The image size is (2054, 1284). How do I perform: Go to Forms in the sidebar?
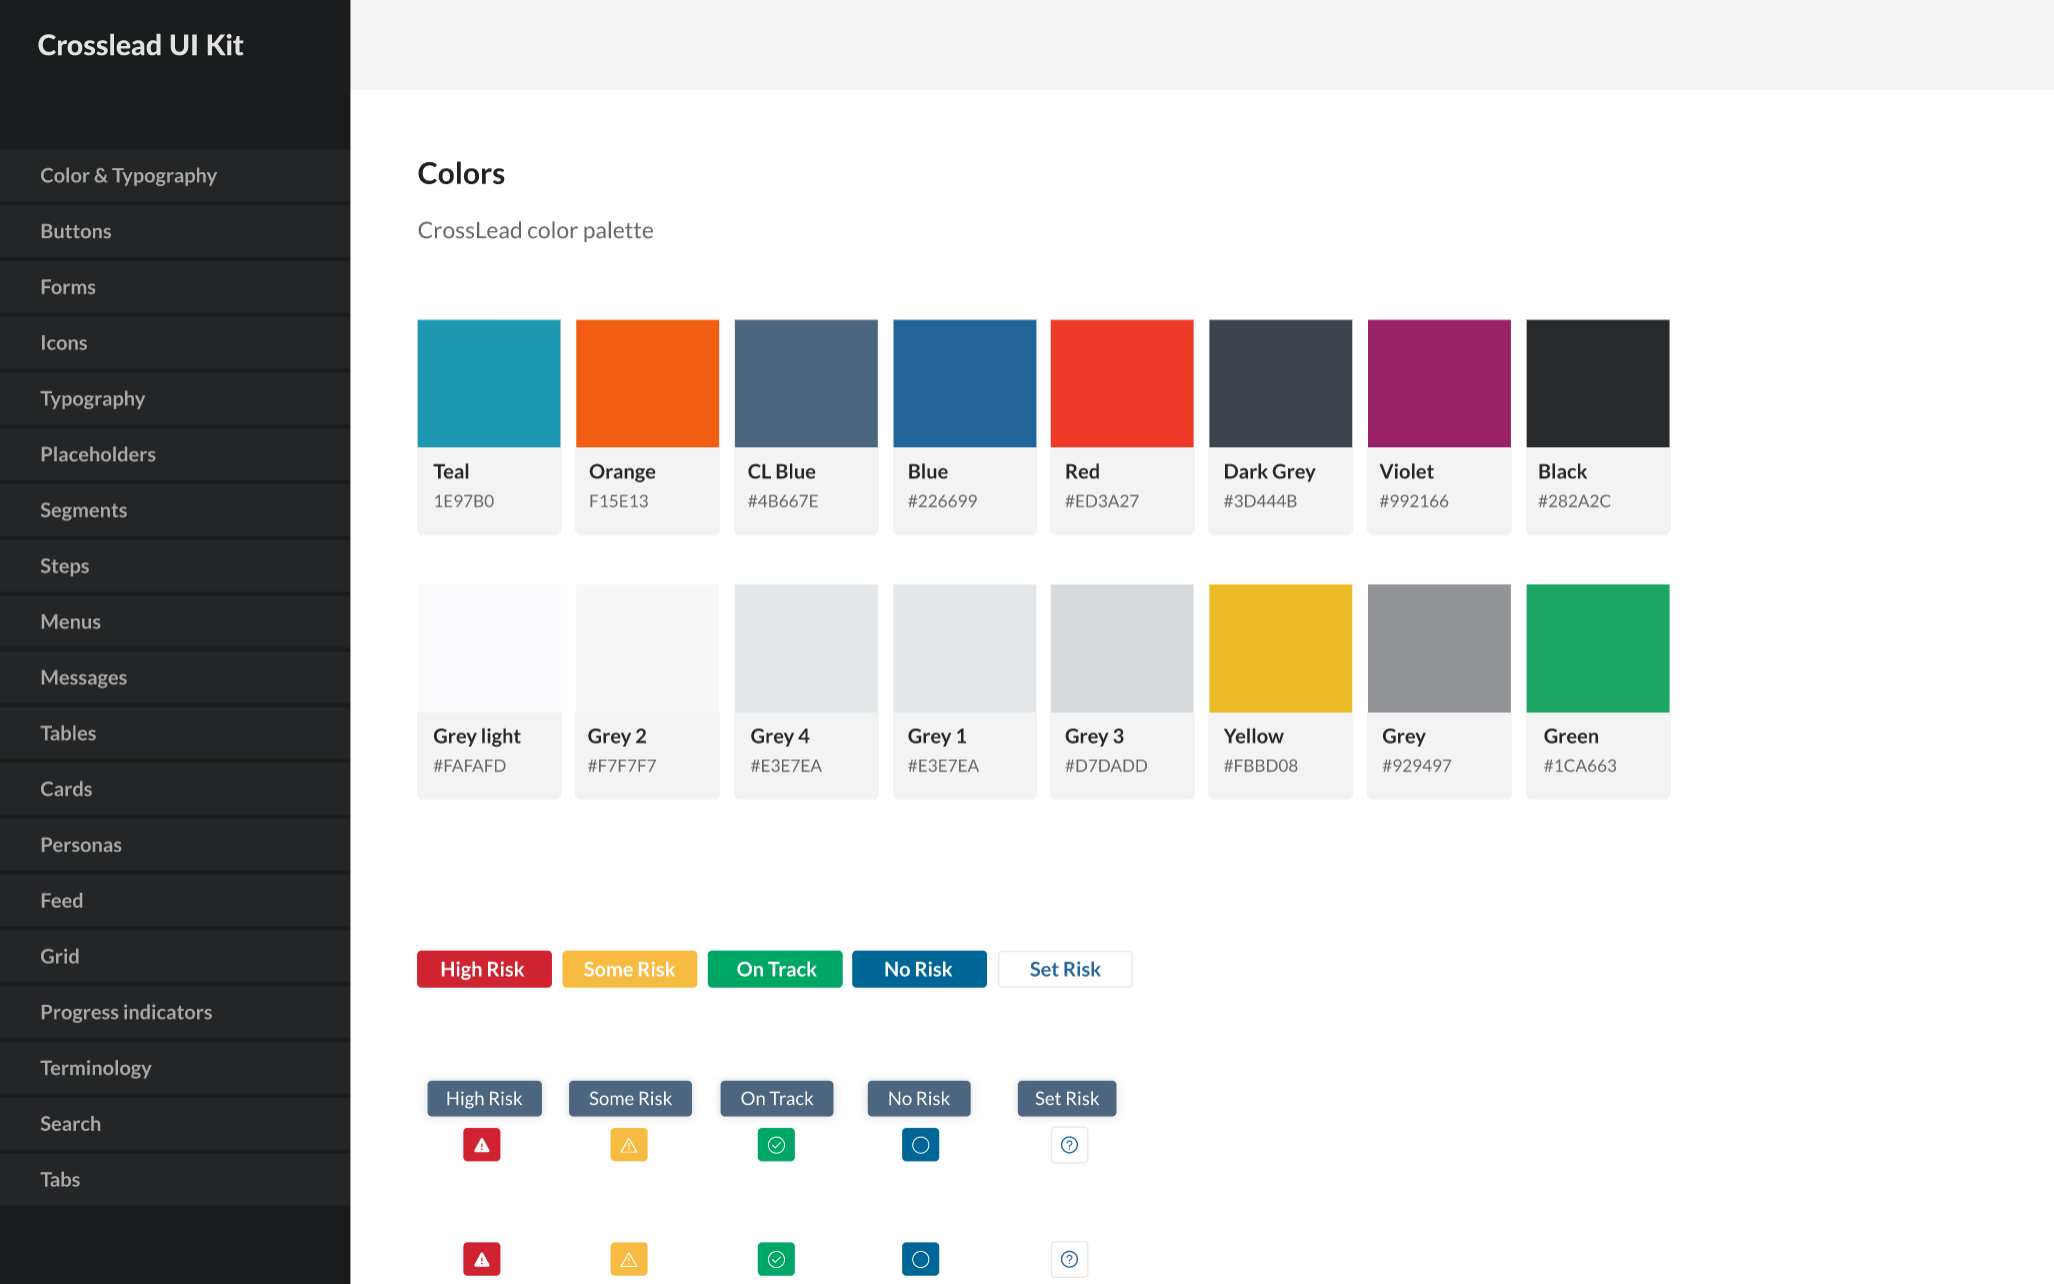point(175,288)
